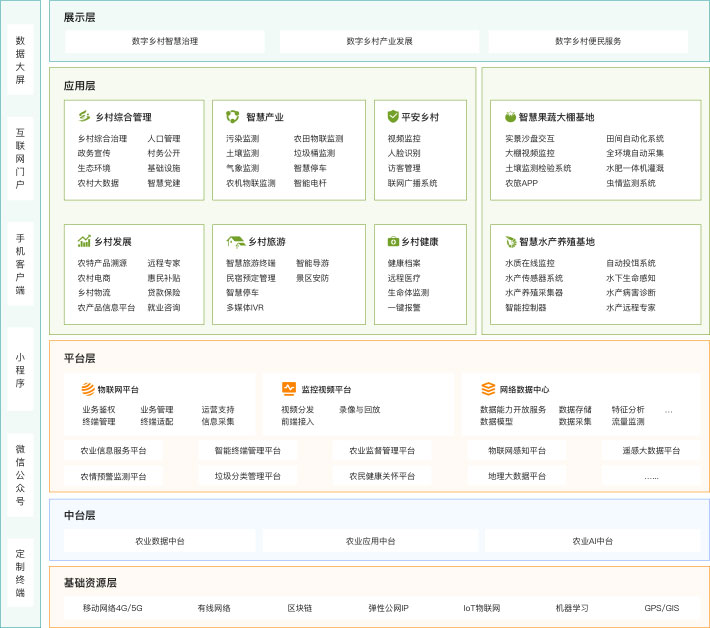The width and height of the screenshot is (710, 628).
Task: Click the 物联网平台 orange icon
Action: (x=88, y=389)
